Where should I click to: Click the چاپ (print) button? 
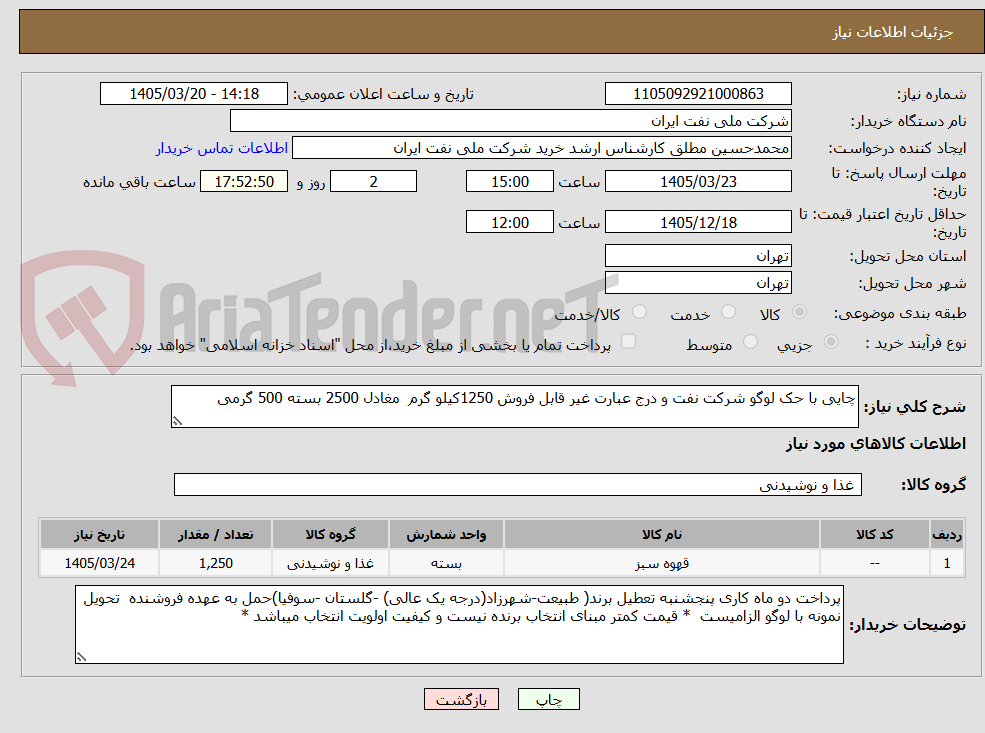click(x=548, y=699)
